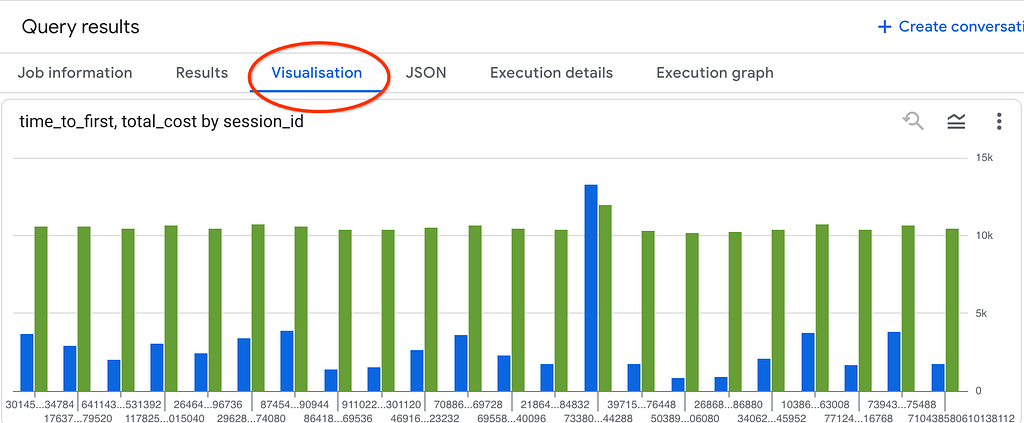Viewport: 1024px width, 423px height.
Task: Click the axis label 641143...531392
Action: (x=121, y=405)
